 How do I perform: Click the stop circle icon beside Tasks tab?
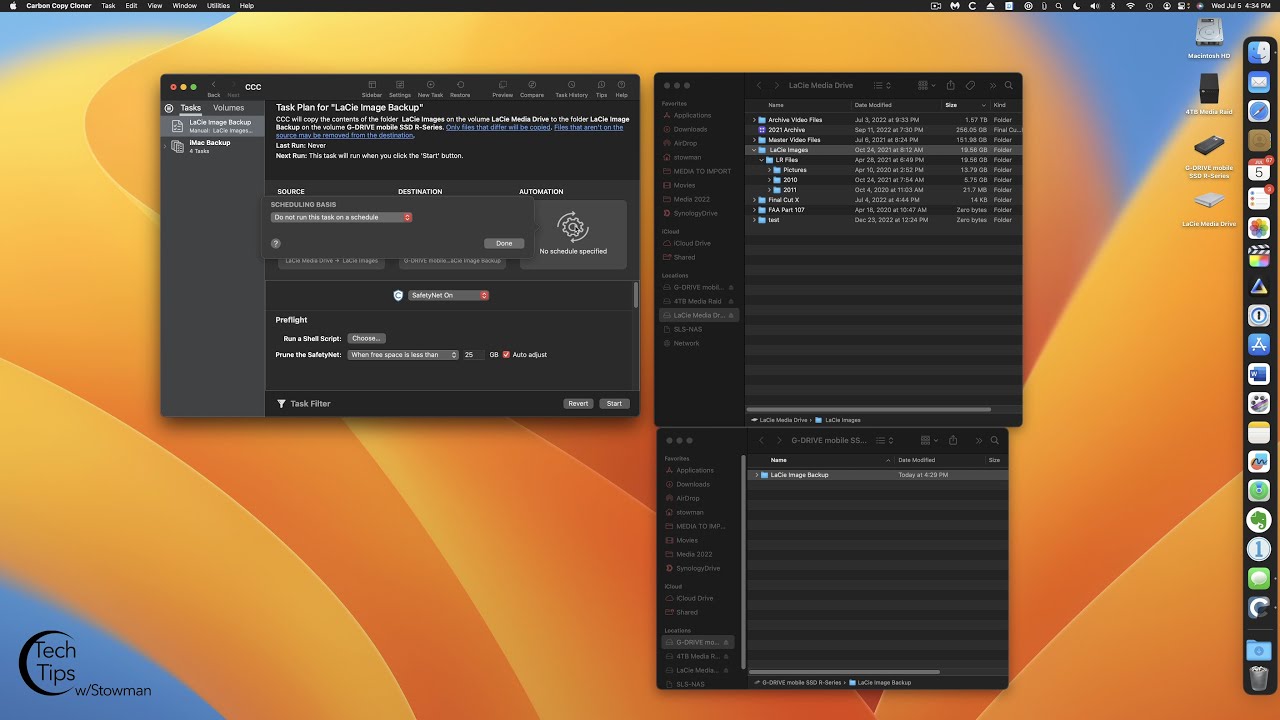169,108
